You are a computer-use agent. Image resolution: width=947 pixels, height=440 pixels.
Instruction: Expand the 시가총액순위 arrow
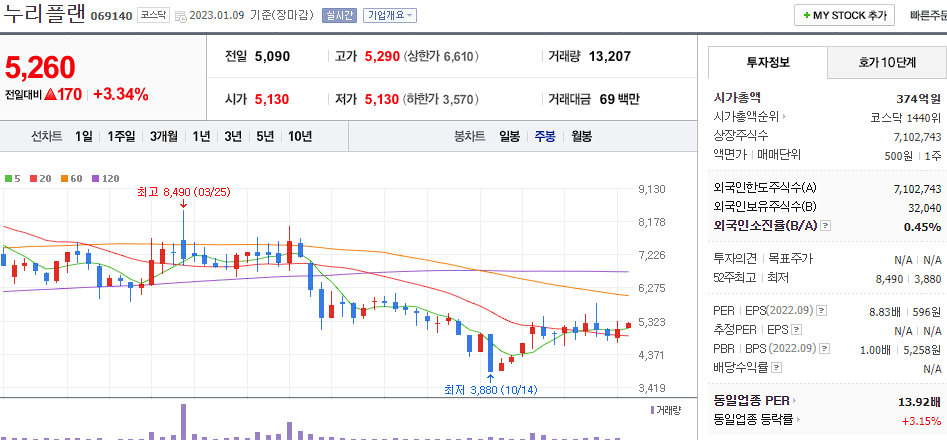pos(785,117)
